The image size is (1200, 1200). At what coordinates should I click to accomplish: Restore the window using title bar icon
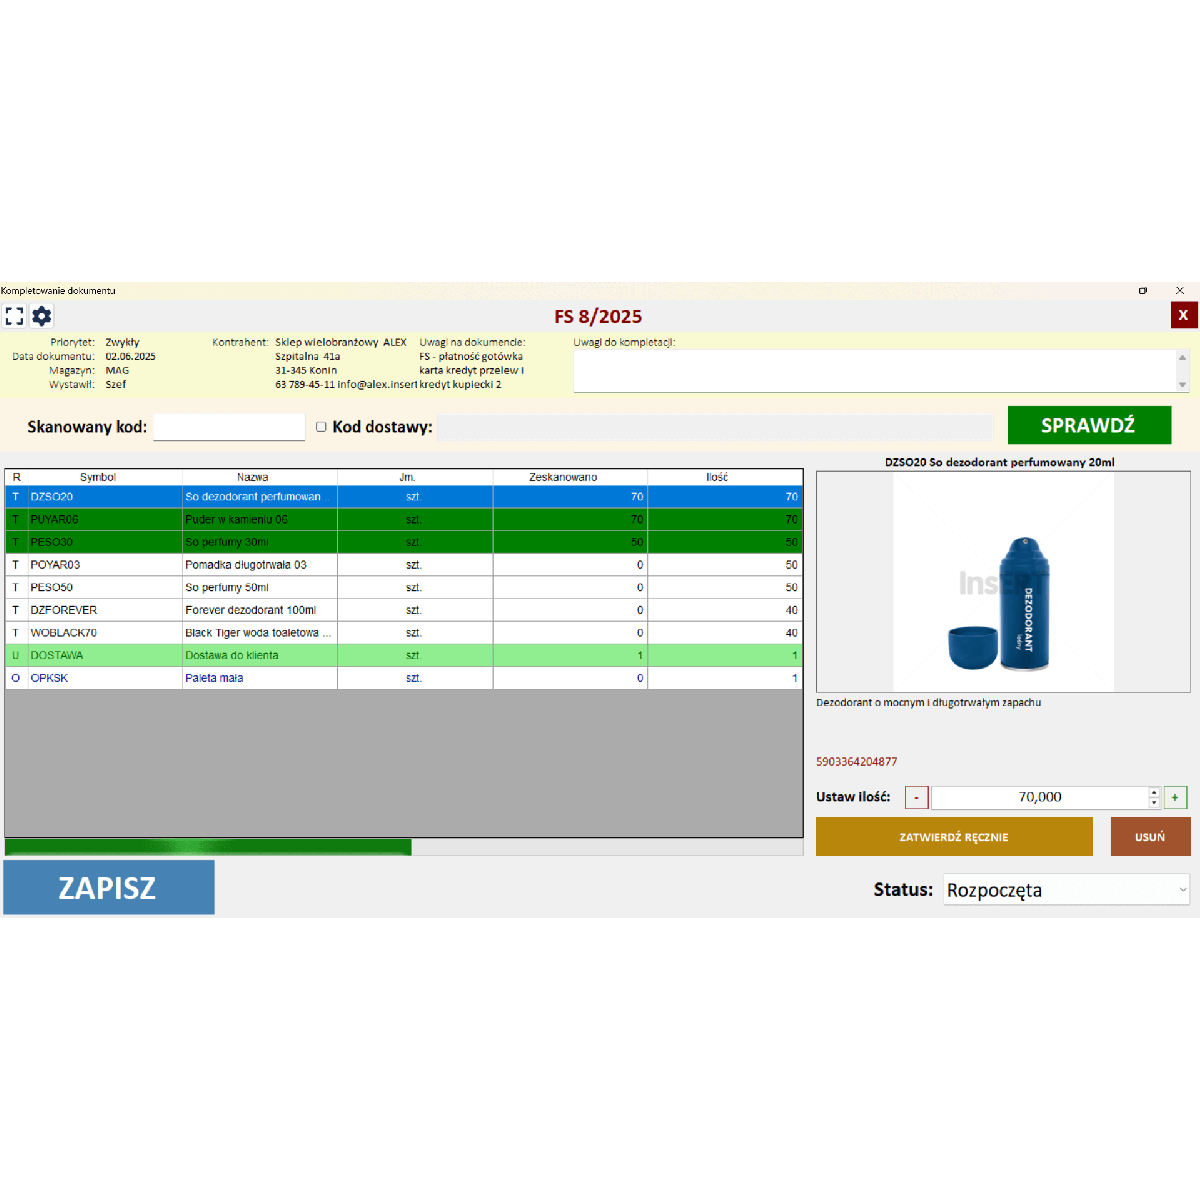point(1143,291)
